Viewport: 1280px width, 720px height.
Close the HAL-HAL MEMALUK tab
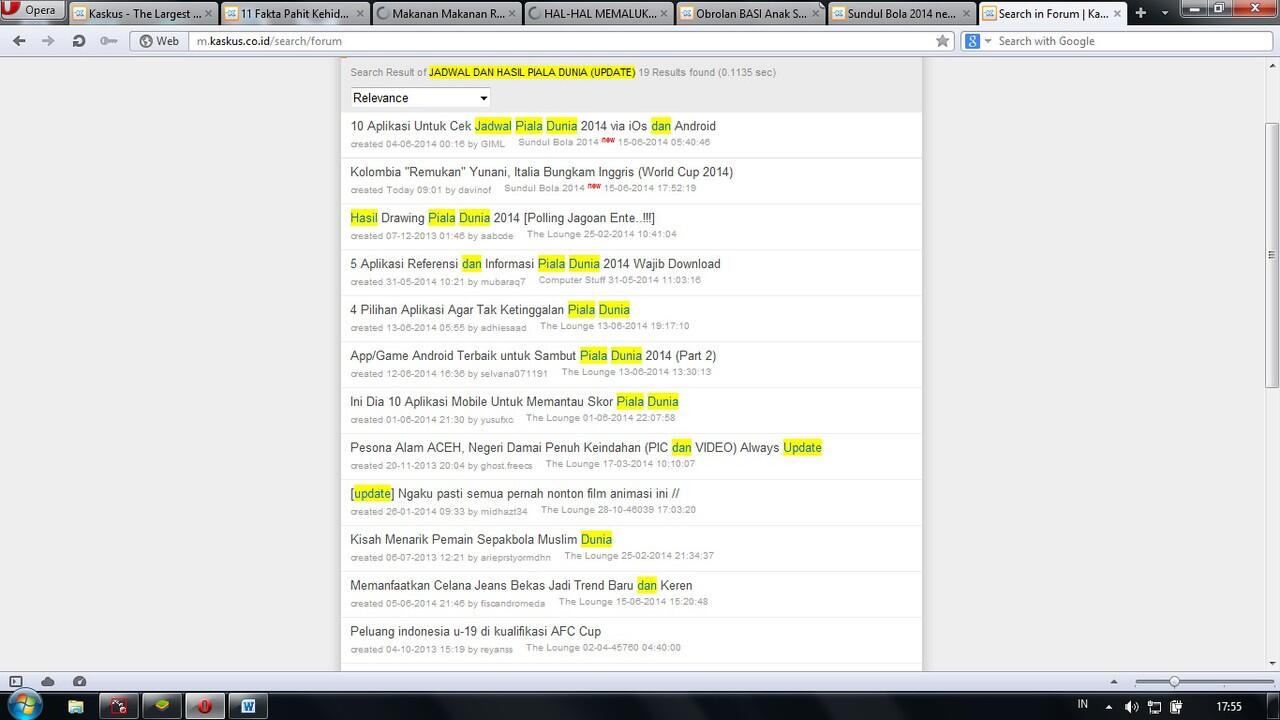664,14
